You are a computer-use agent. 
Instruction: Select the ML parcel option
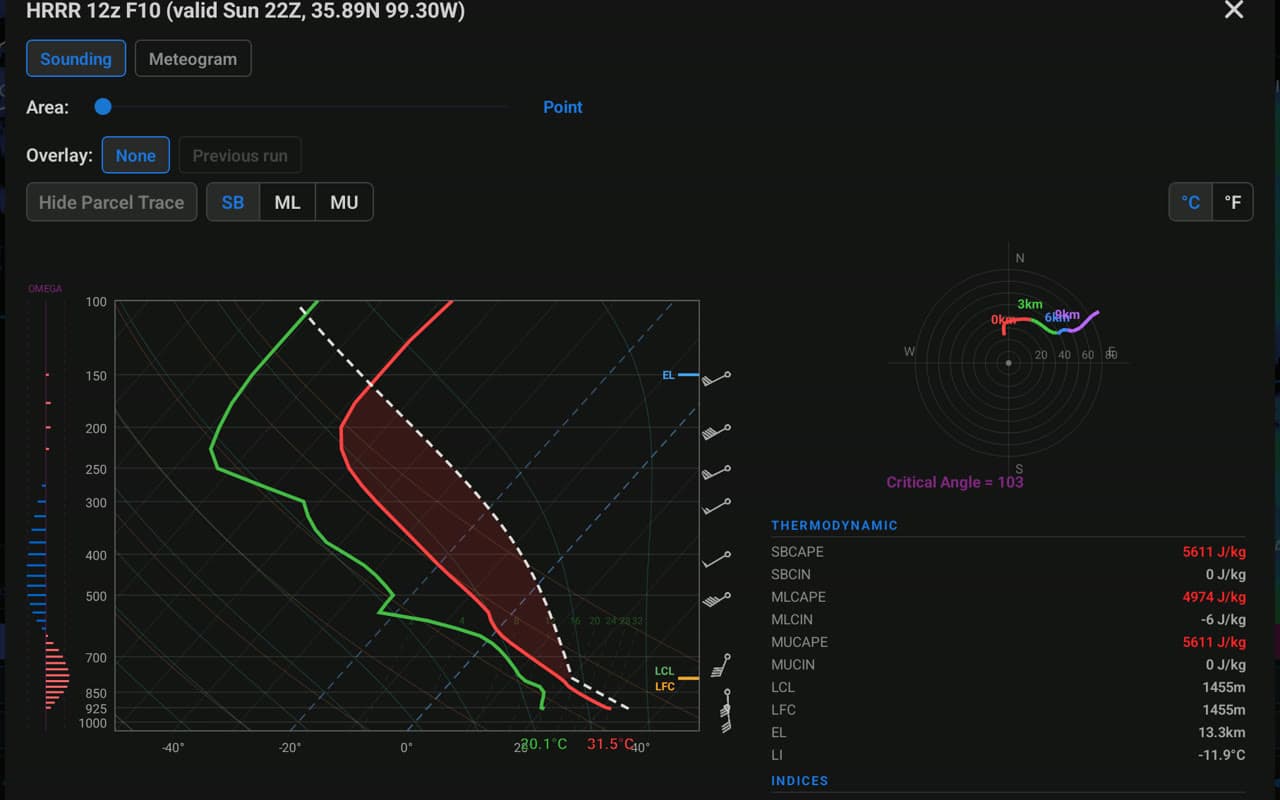(x=287, y=202)
